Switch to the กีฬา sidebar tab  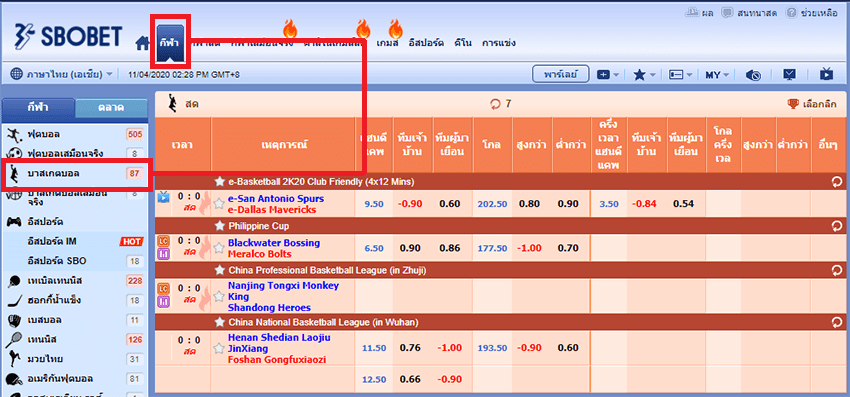pos(38,107)
